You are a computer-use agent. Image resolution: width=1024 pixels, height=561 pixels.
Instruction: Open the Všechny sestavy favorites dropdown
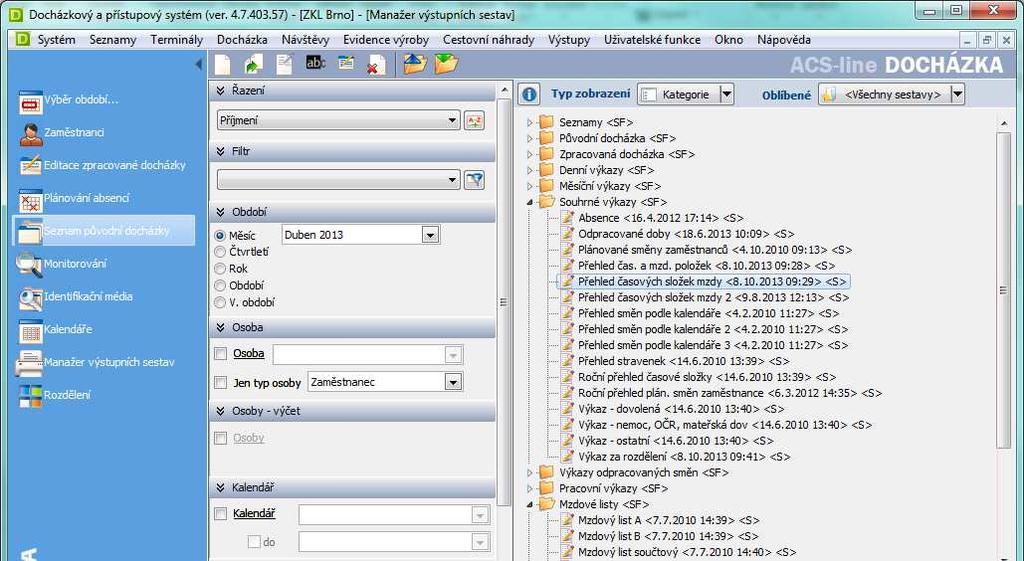pos(957,95)
